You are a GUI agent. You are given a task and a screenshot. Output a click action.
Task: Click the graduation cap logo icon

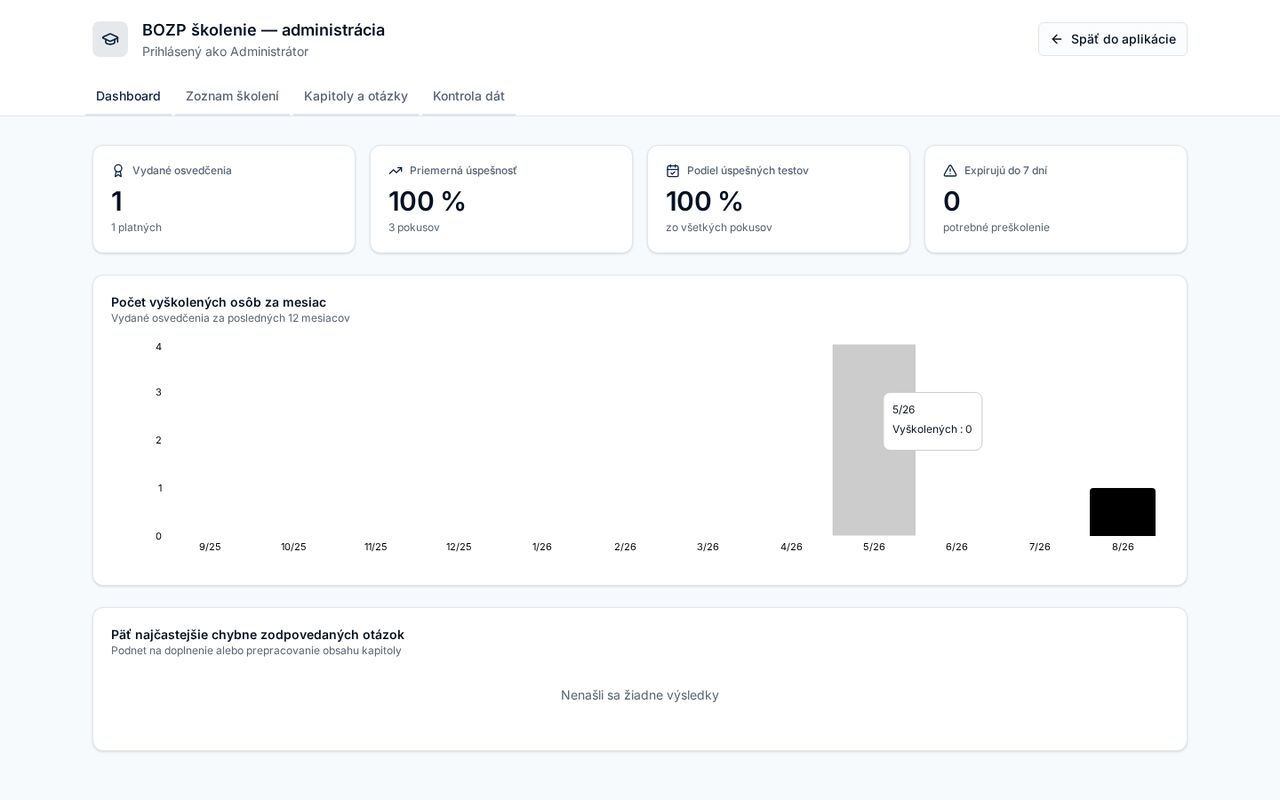point(110,39)
